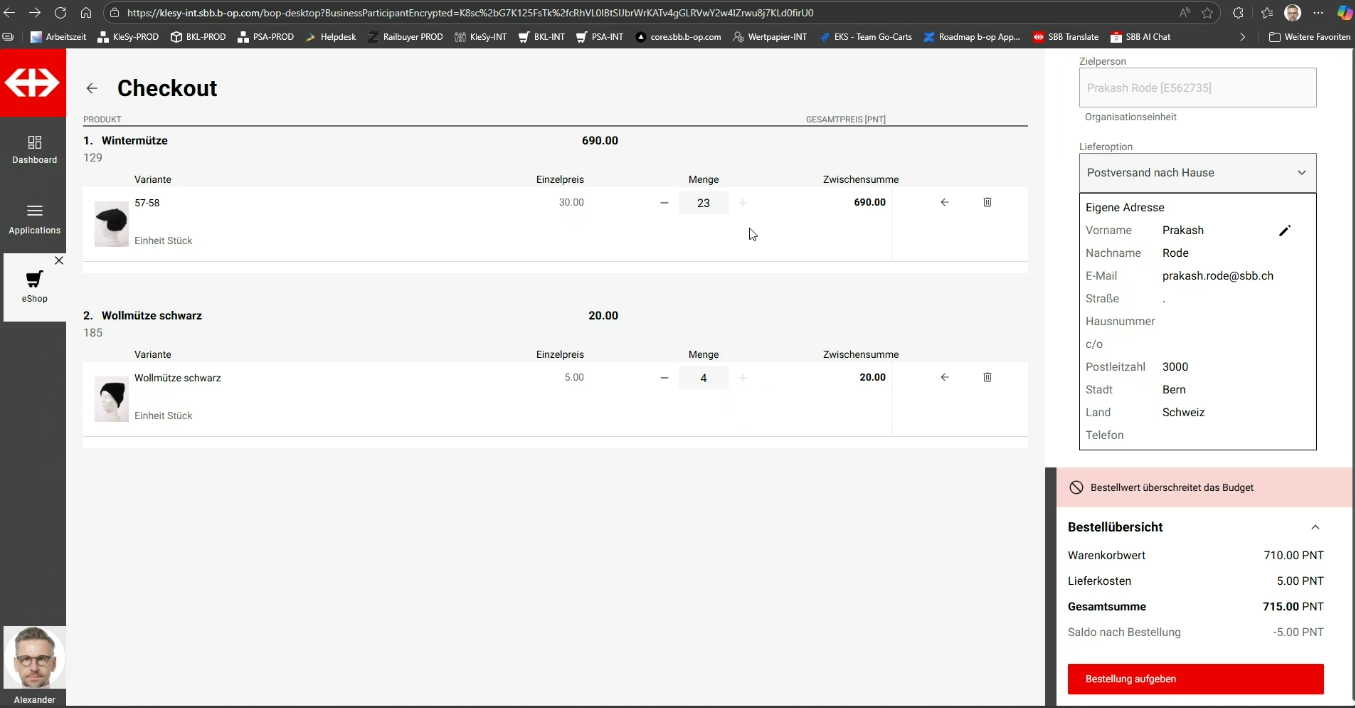The height and width of the screenshot is (708, 1355).
Task: Edit own address with the pencil icon
Action: [x=1285, y=231]
